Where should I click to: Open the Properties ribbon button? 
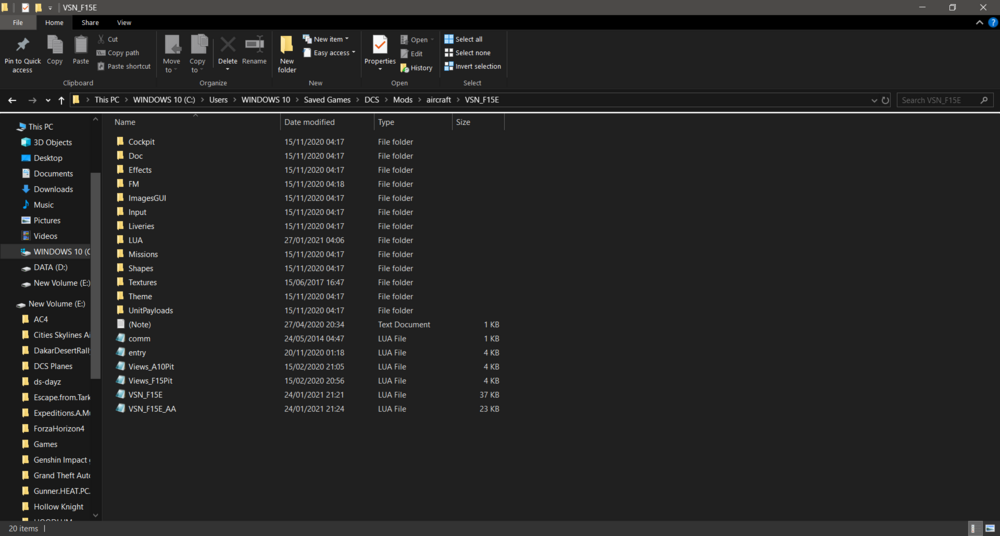380,50
